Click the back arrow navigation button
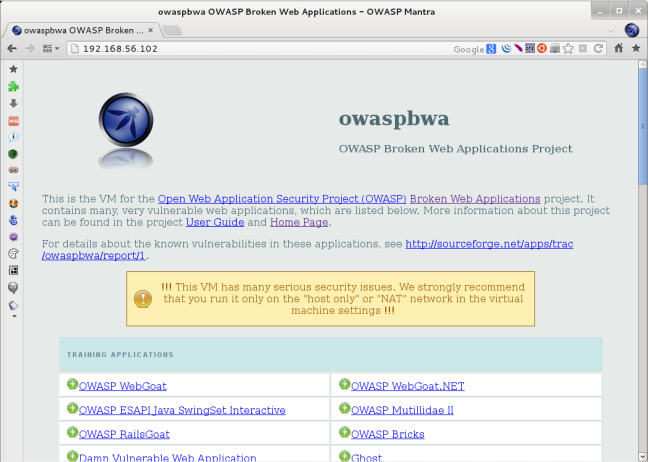The image size is (648, 462). 12,48
